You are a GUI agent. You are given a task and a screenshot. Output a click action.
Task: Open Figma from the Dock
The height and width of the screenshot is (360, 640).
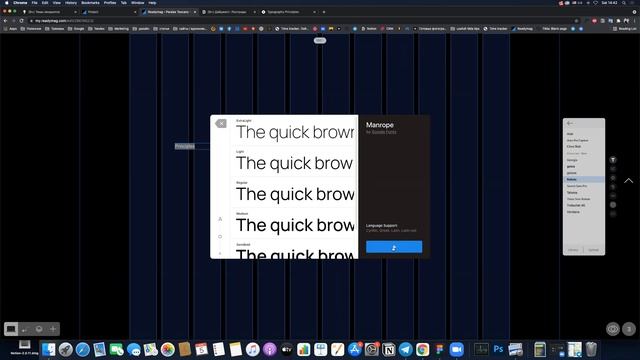pos(440,349)
